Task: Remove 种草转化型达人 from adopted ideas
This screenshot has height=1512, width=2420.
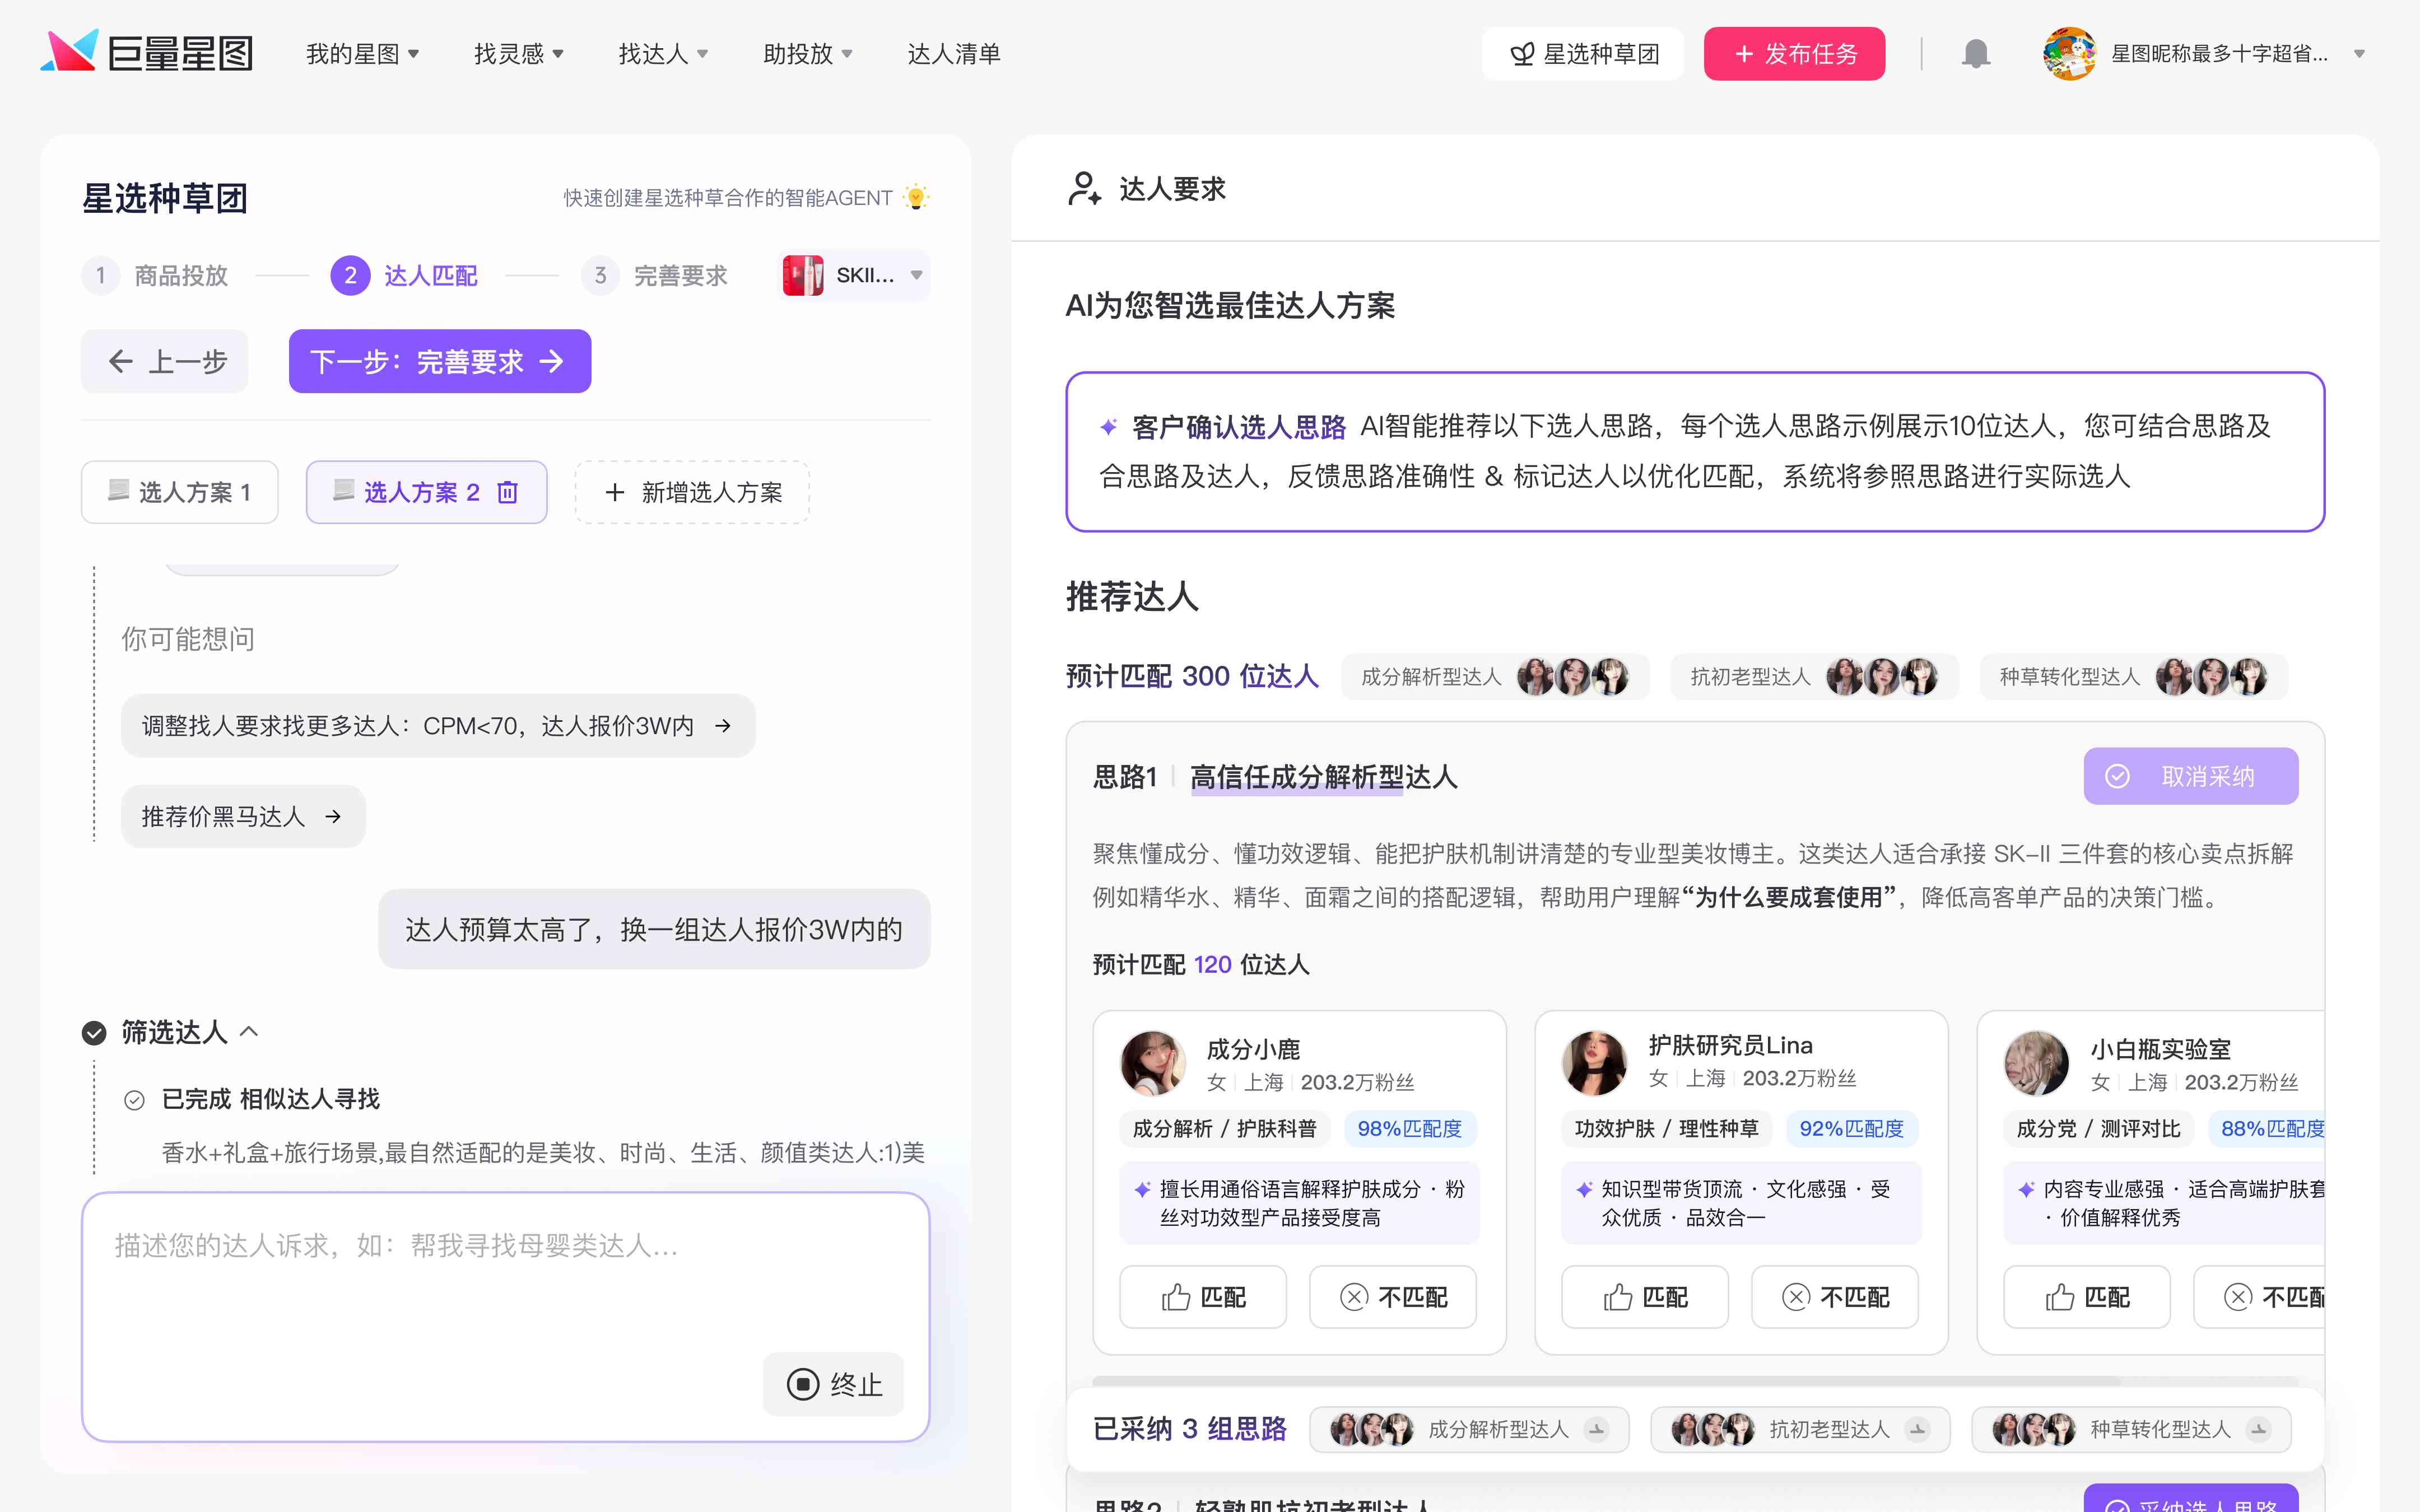Action: [2259, 1429]
